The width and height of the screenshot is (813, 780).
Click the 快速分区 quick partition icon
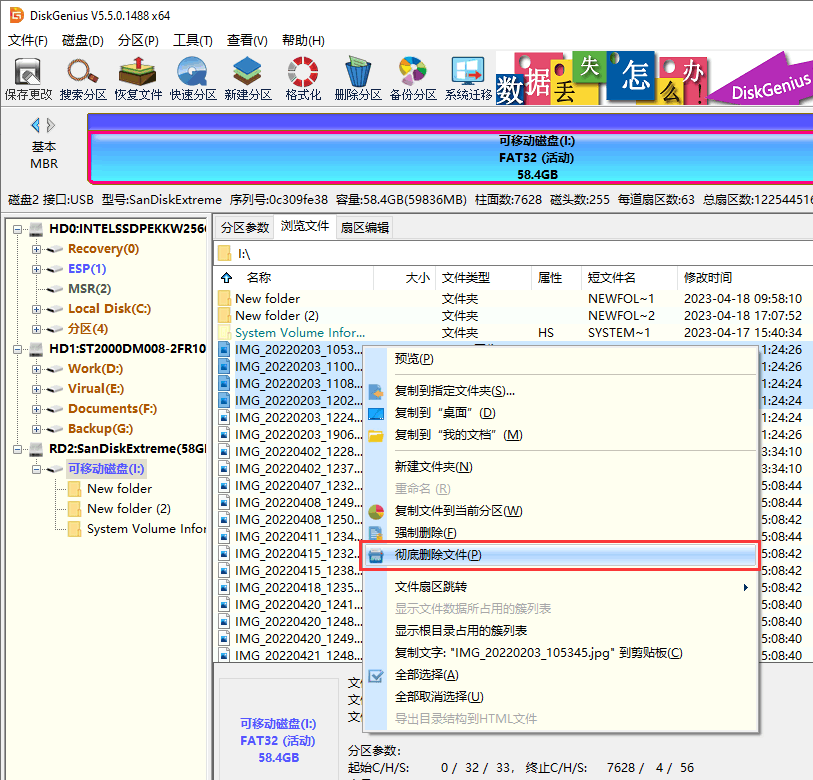click(193, 78)
